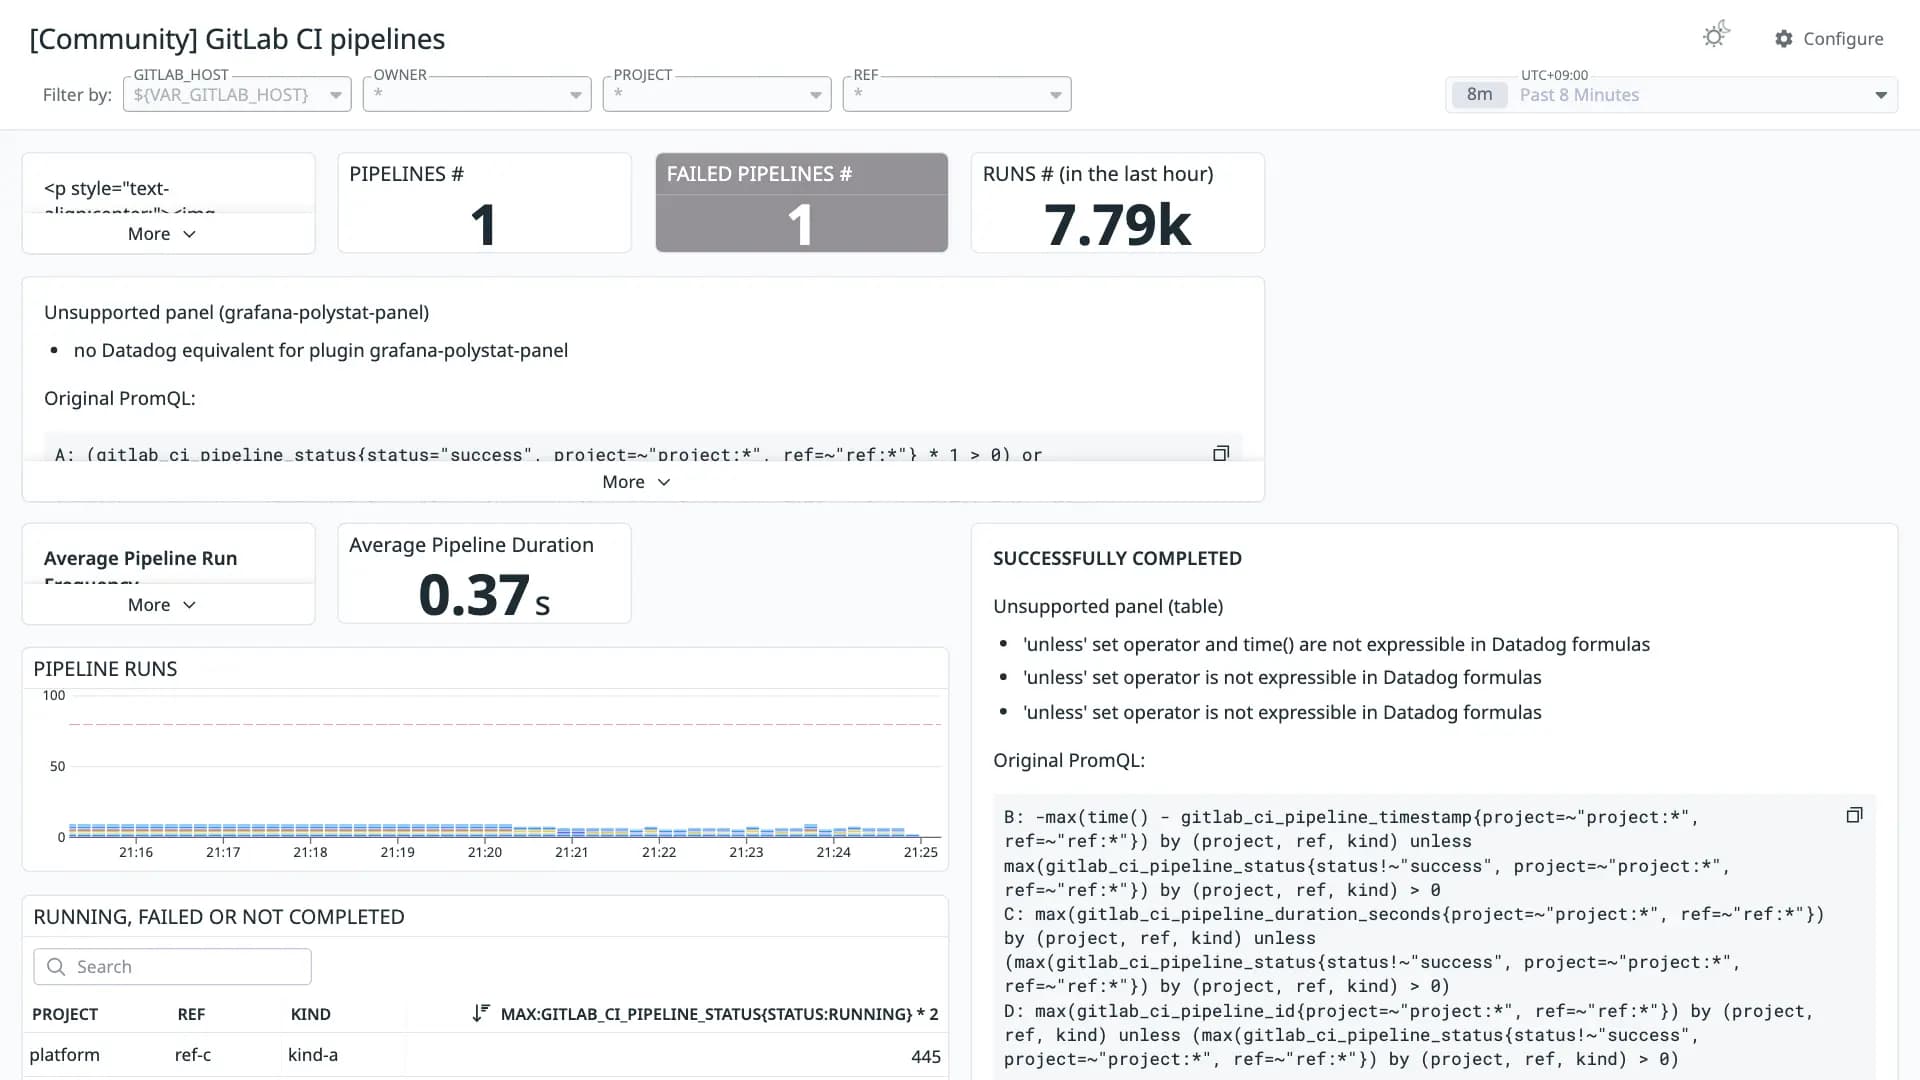Click the PIPELINES # widget value
This screenshot has width=1920, height=1080.
(x=484, y=224)
